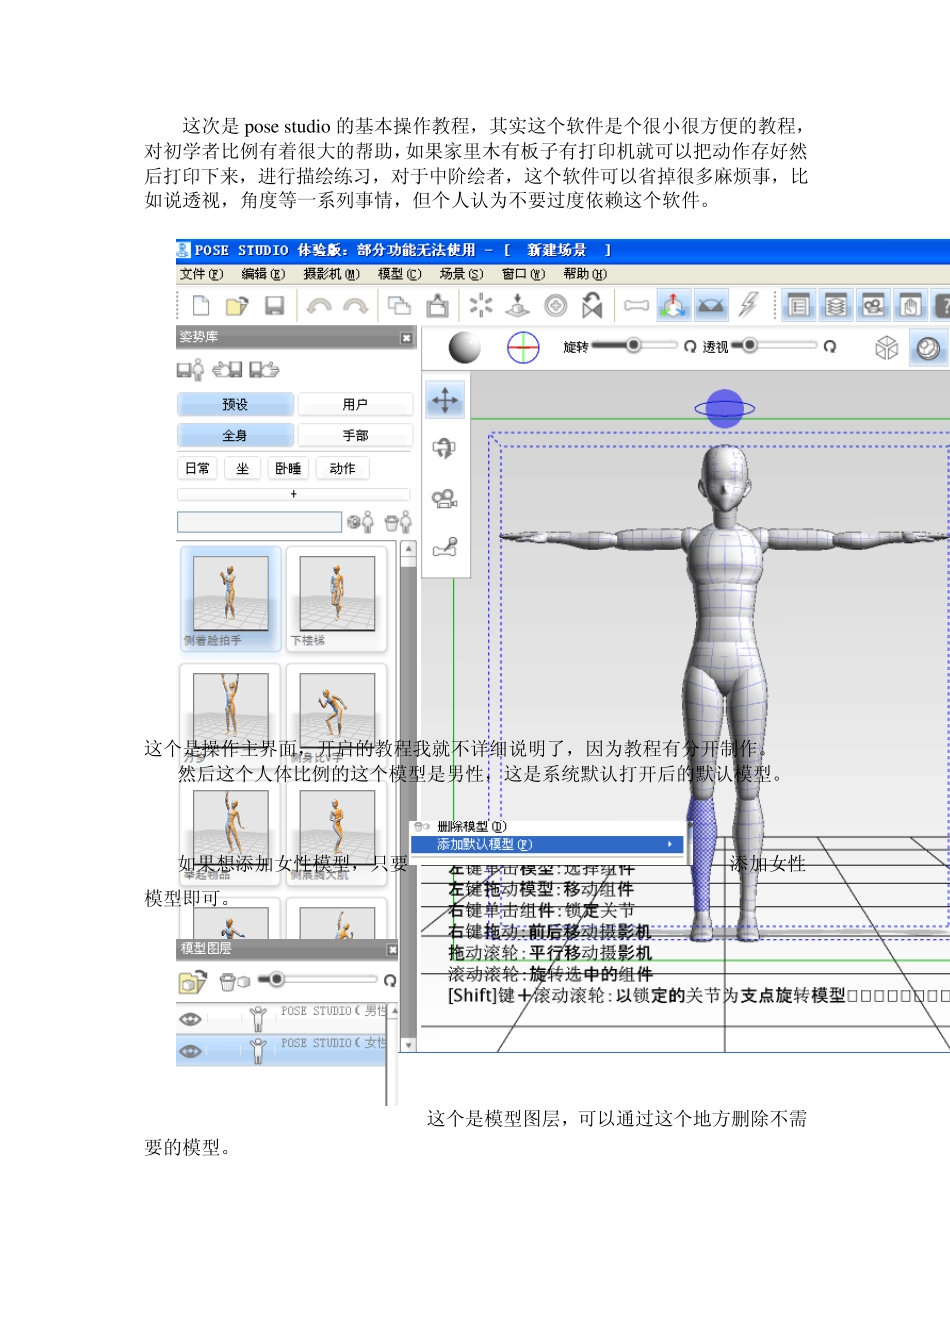Viewport: 950px width, 1344px height.
Task: Click the circular target toolbar icon
Action: click(x=555, y=306)
